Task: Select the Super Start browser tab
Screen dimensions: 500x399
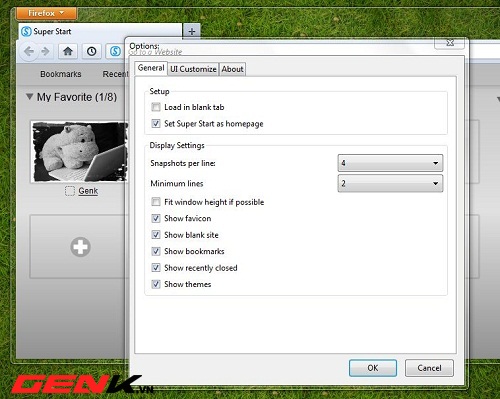Action: click(x=100, y=32)
